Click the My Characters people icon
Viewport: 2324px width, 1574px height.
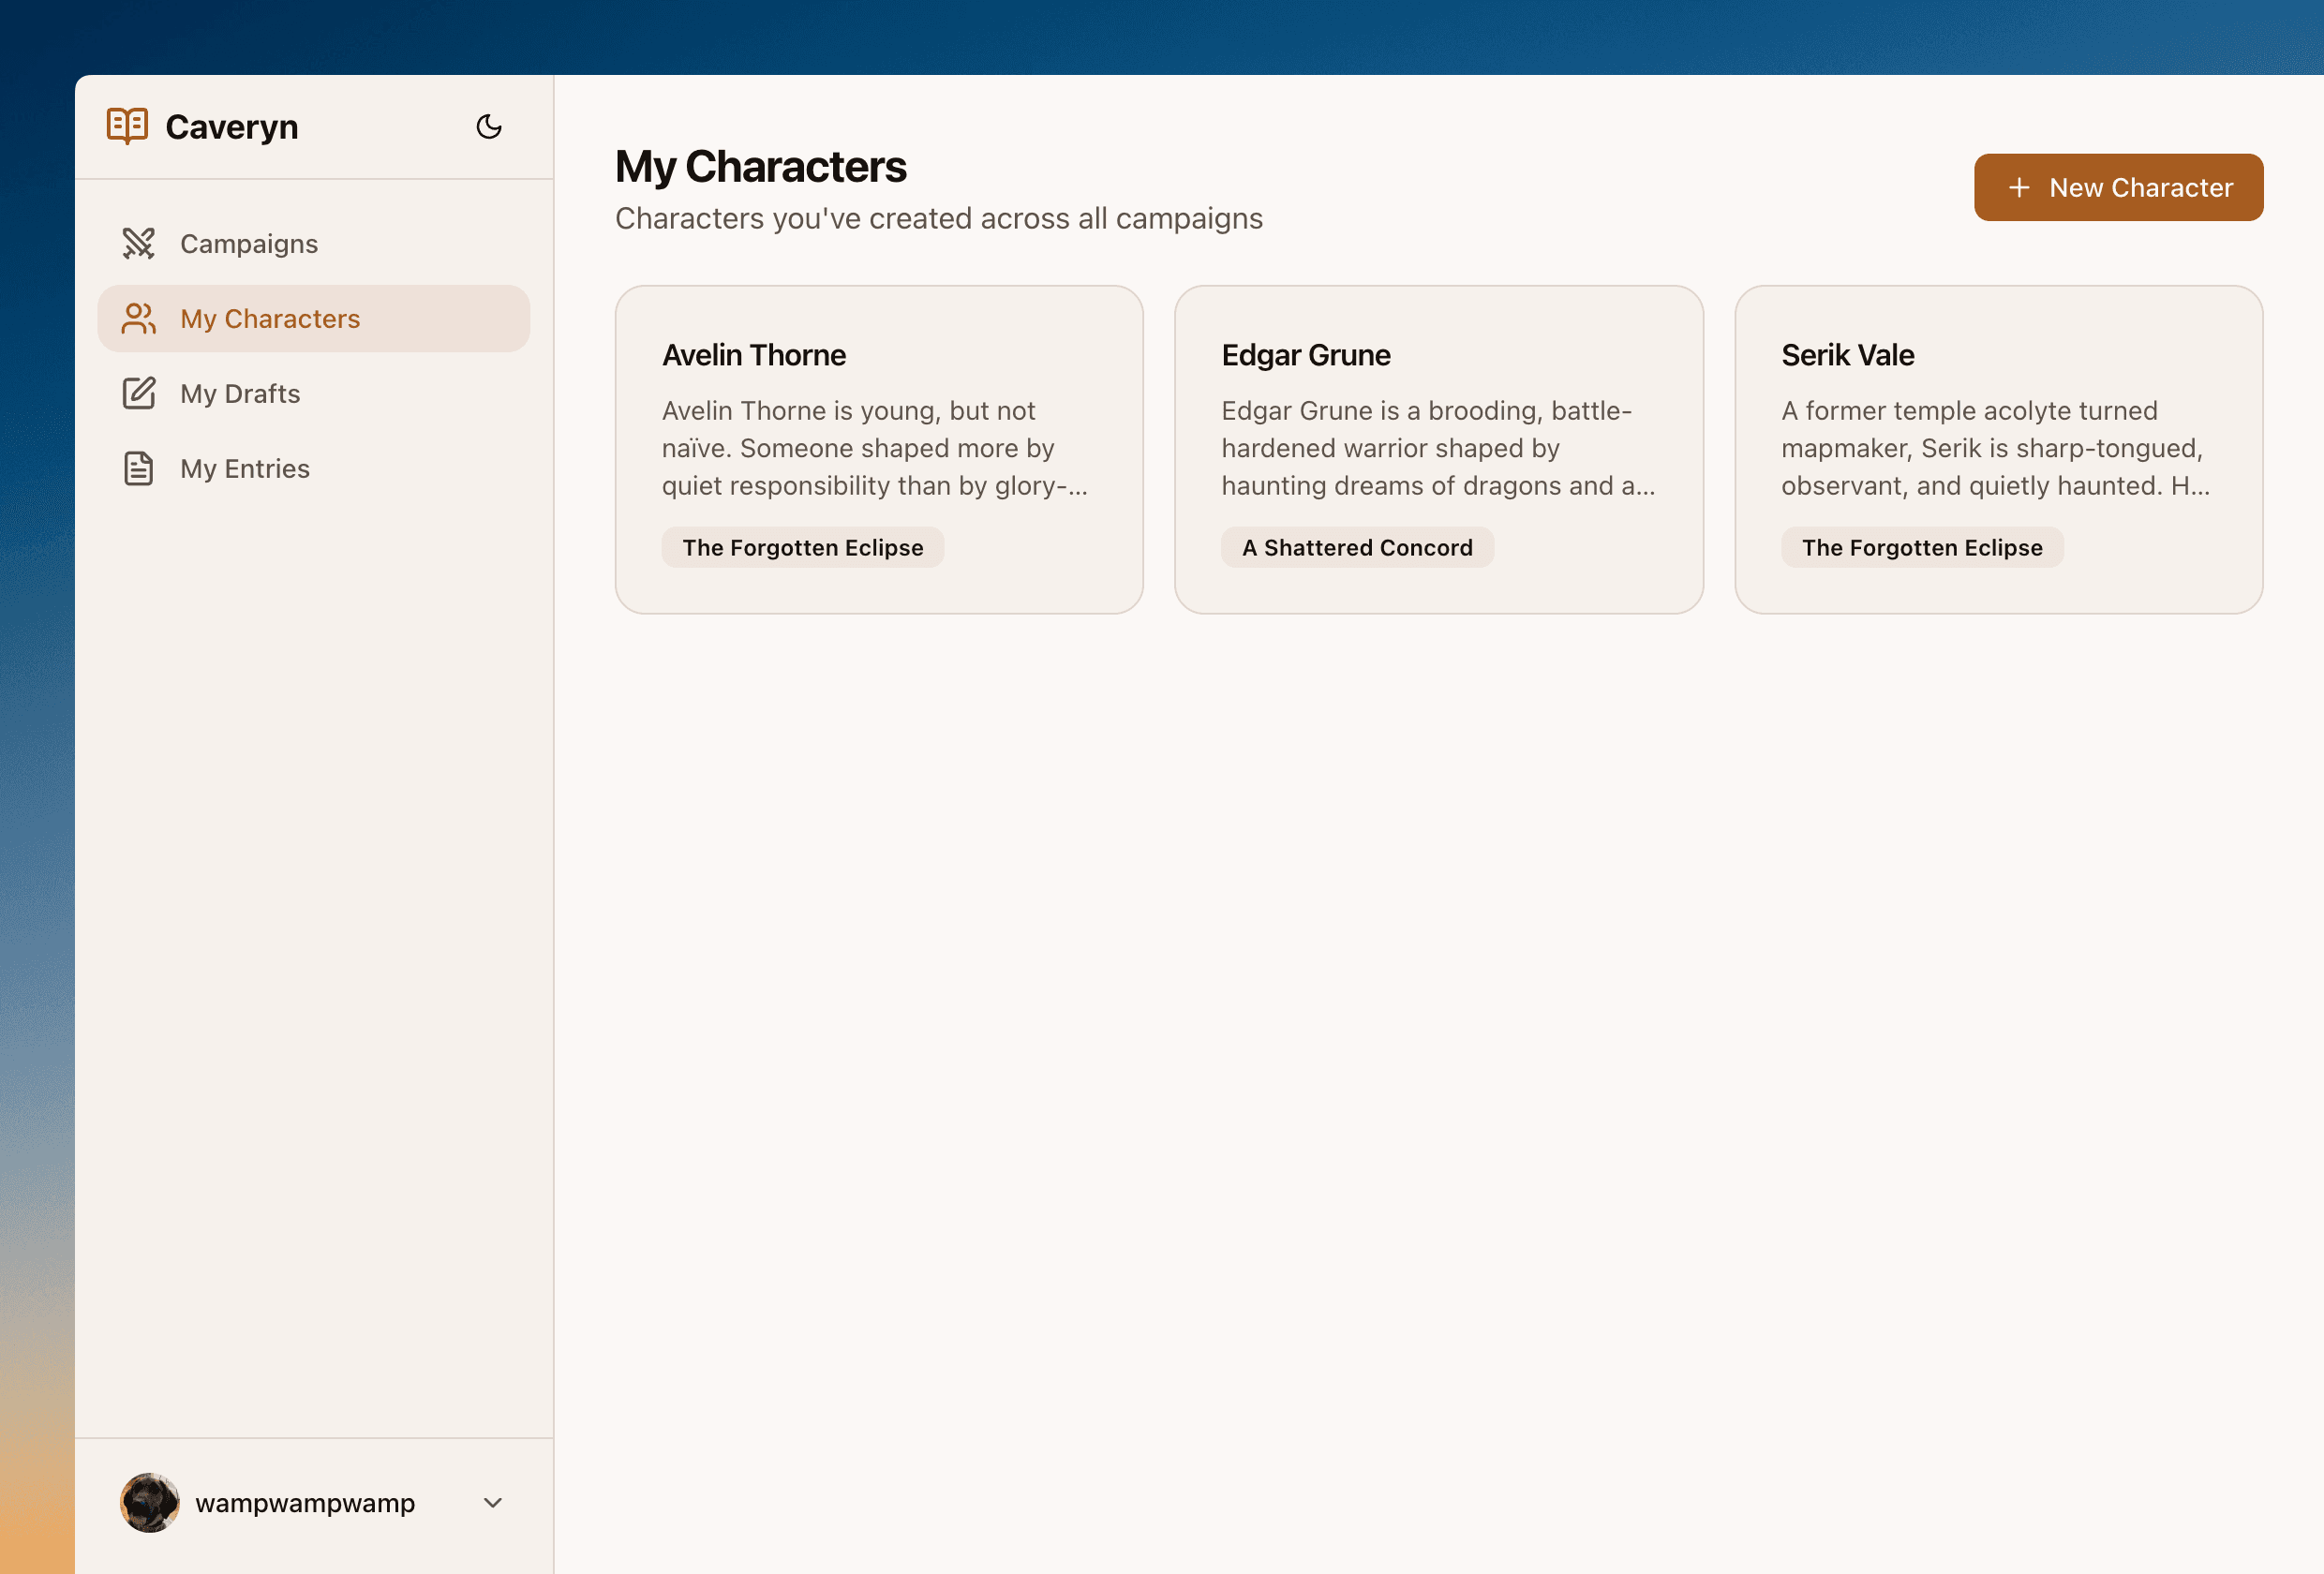click(x=139, y=318)
